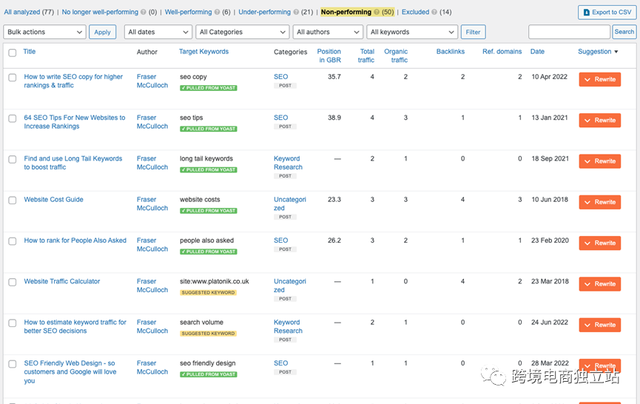Switch to the Under-performing tab

(x=257, y=12)
